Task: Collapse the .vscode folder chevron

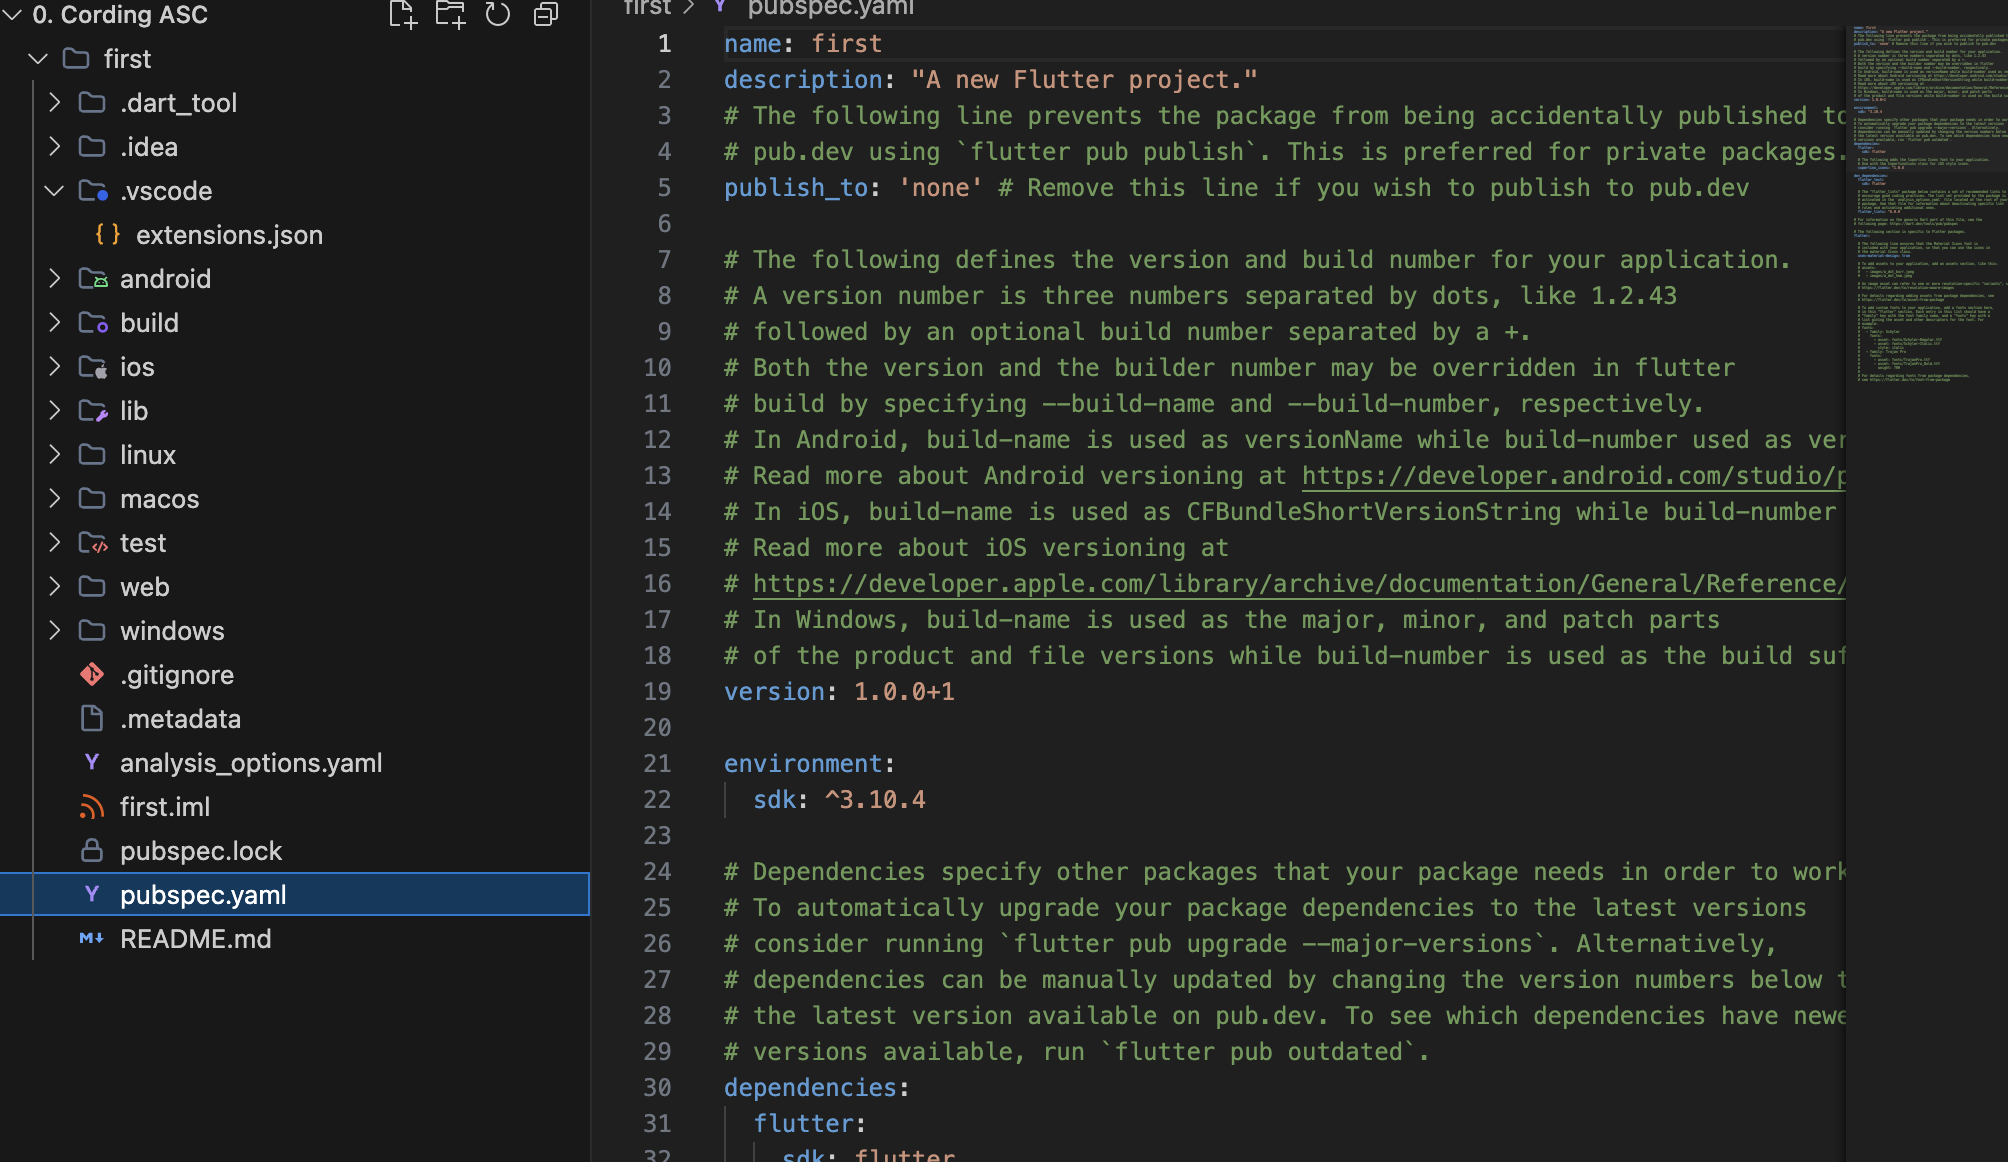Action: pyautogui.click(x=55, y=191)
